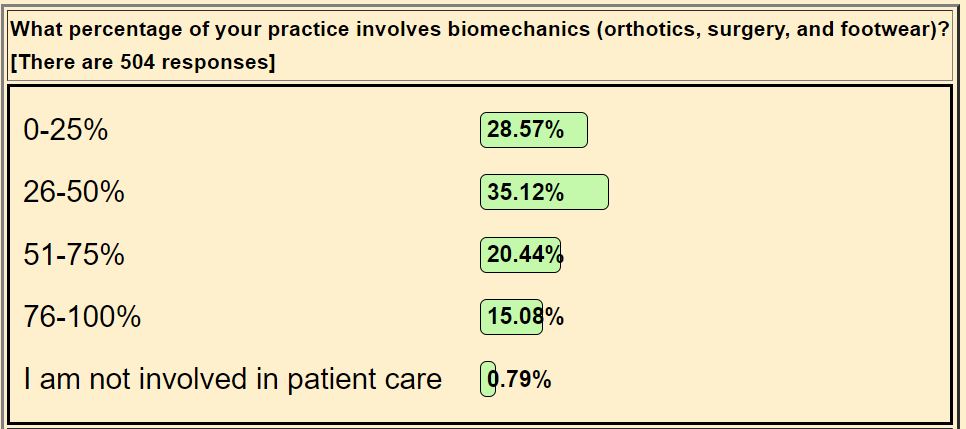
Task: Click the green bar showing 28.57%
Action: point(533,130)
